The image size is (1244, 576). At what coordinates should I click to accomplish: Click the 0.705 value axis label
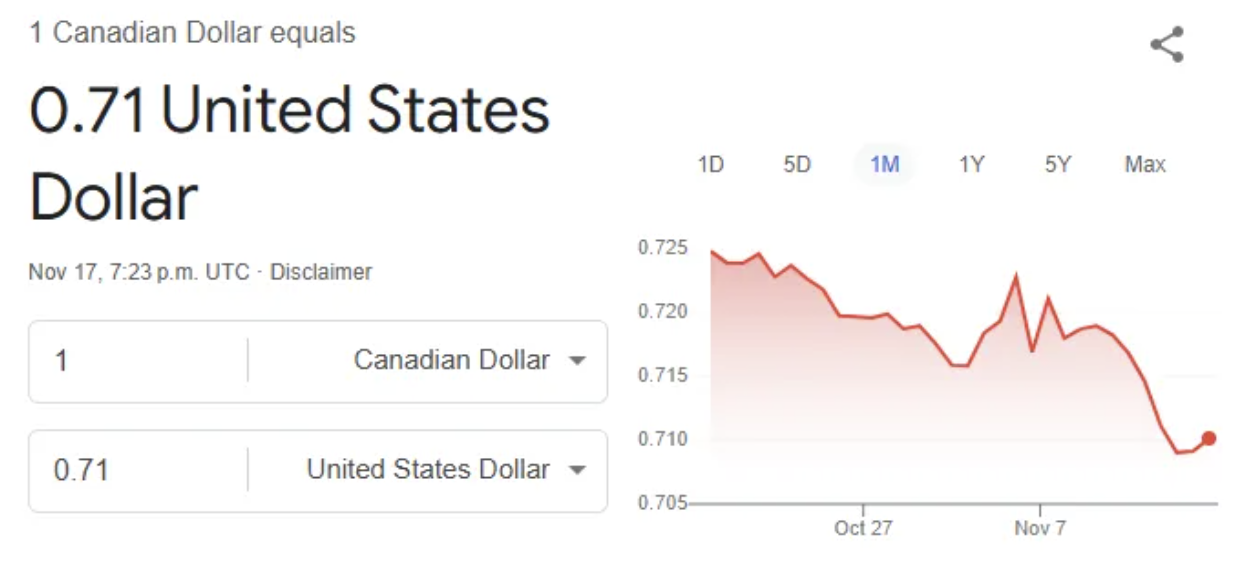pos(662,503)
